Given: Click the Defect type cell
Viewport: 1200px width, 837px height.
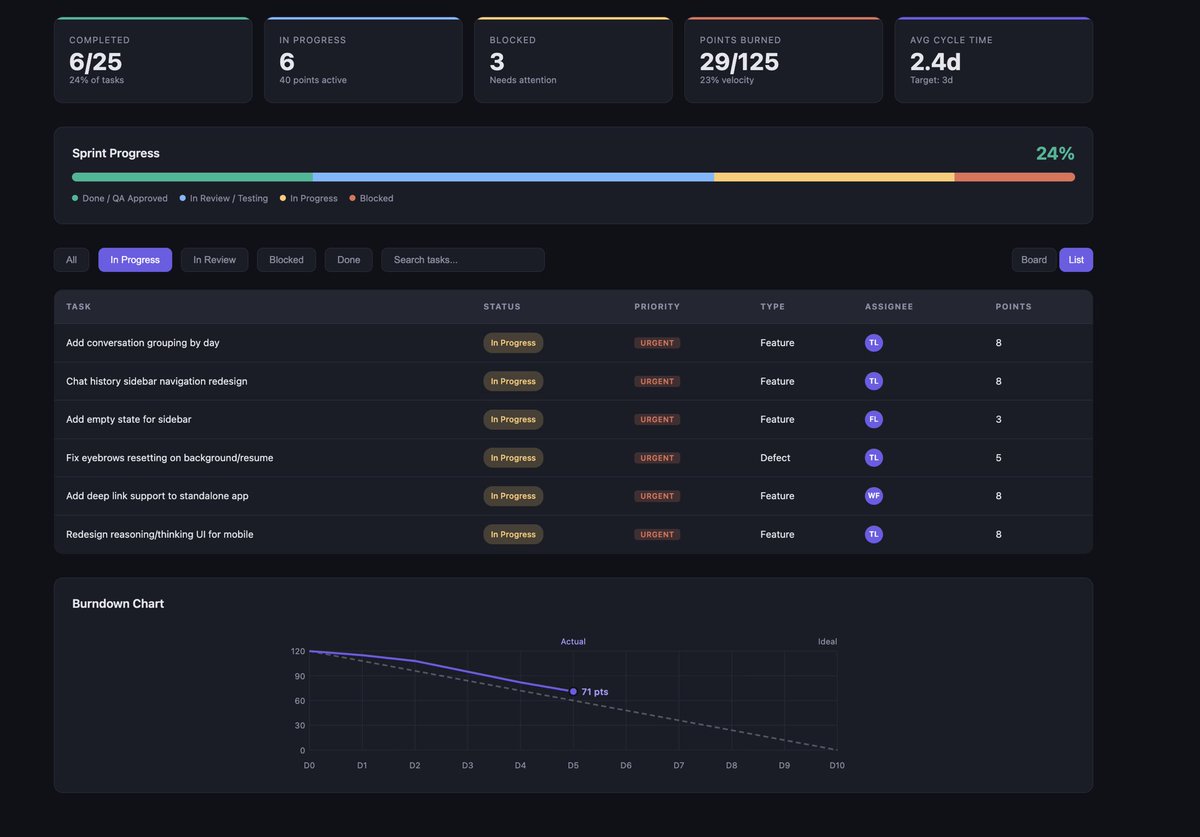Looking at the screenshot, I should (x=775, y=458).
